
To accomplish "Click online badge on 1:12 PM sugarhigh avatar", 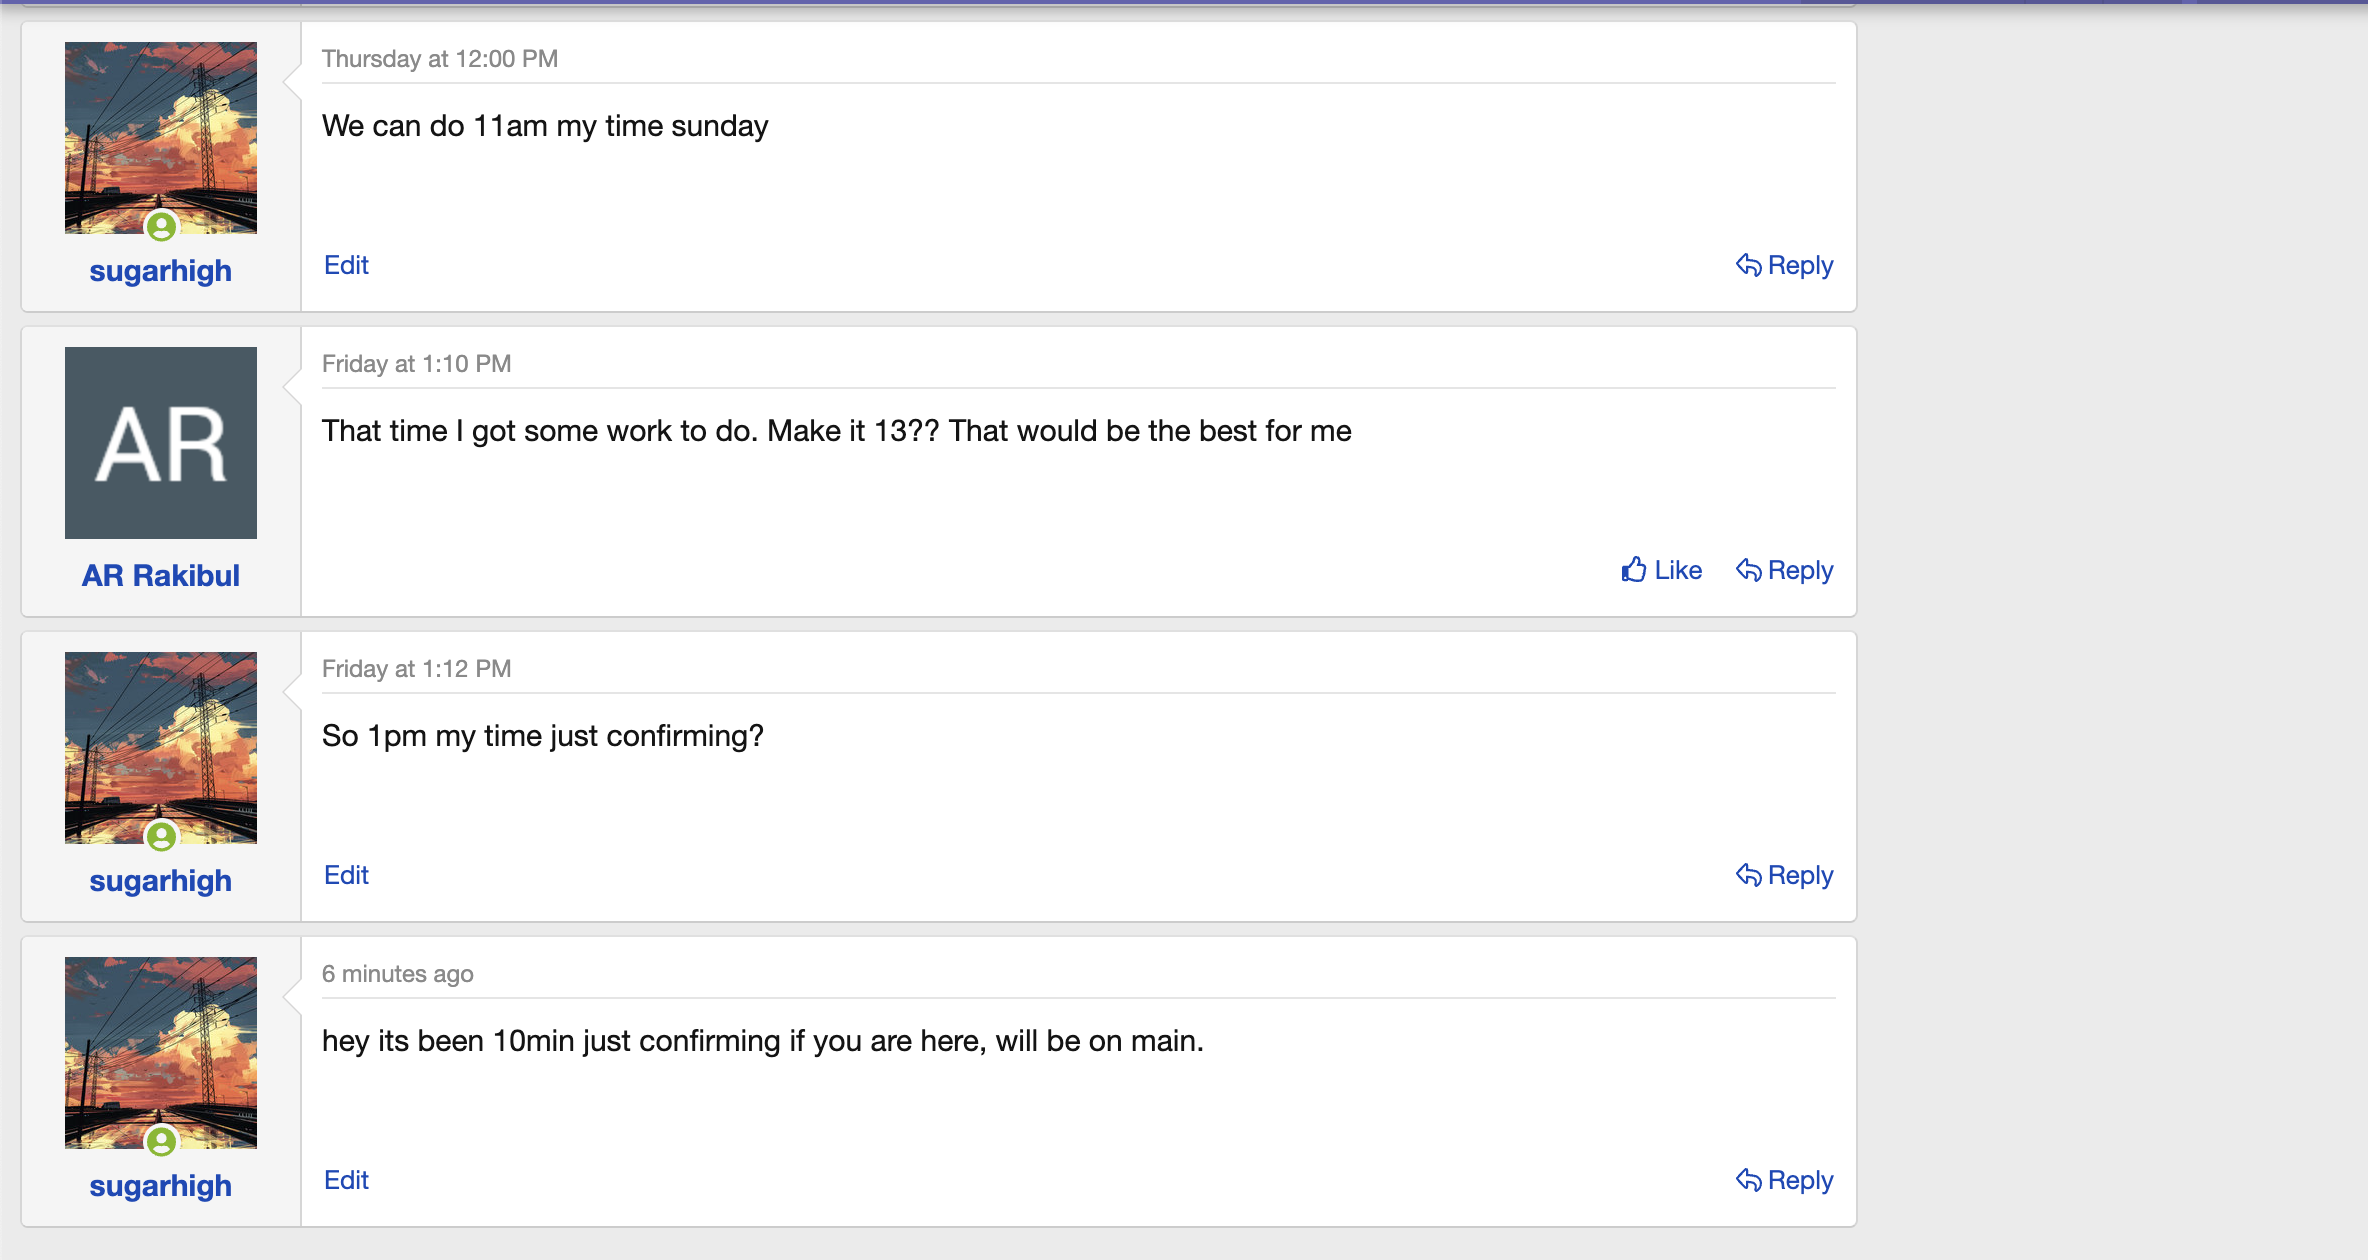I will (x=161, y=836).
